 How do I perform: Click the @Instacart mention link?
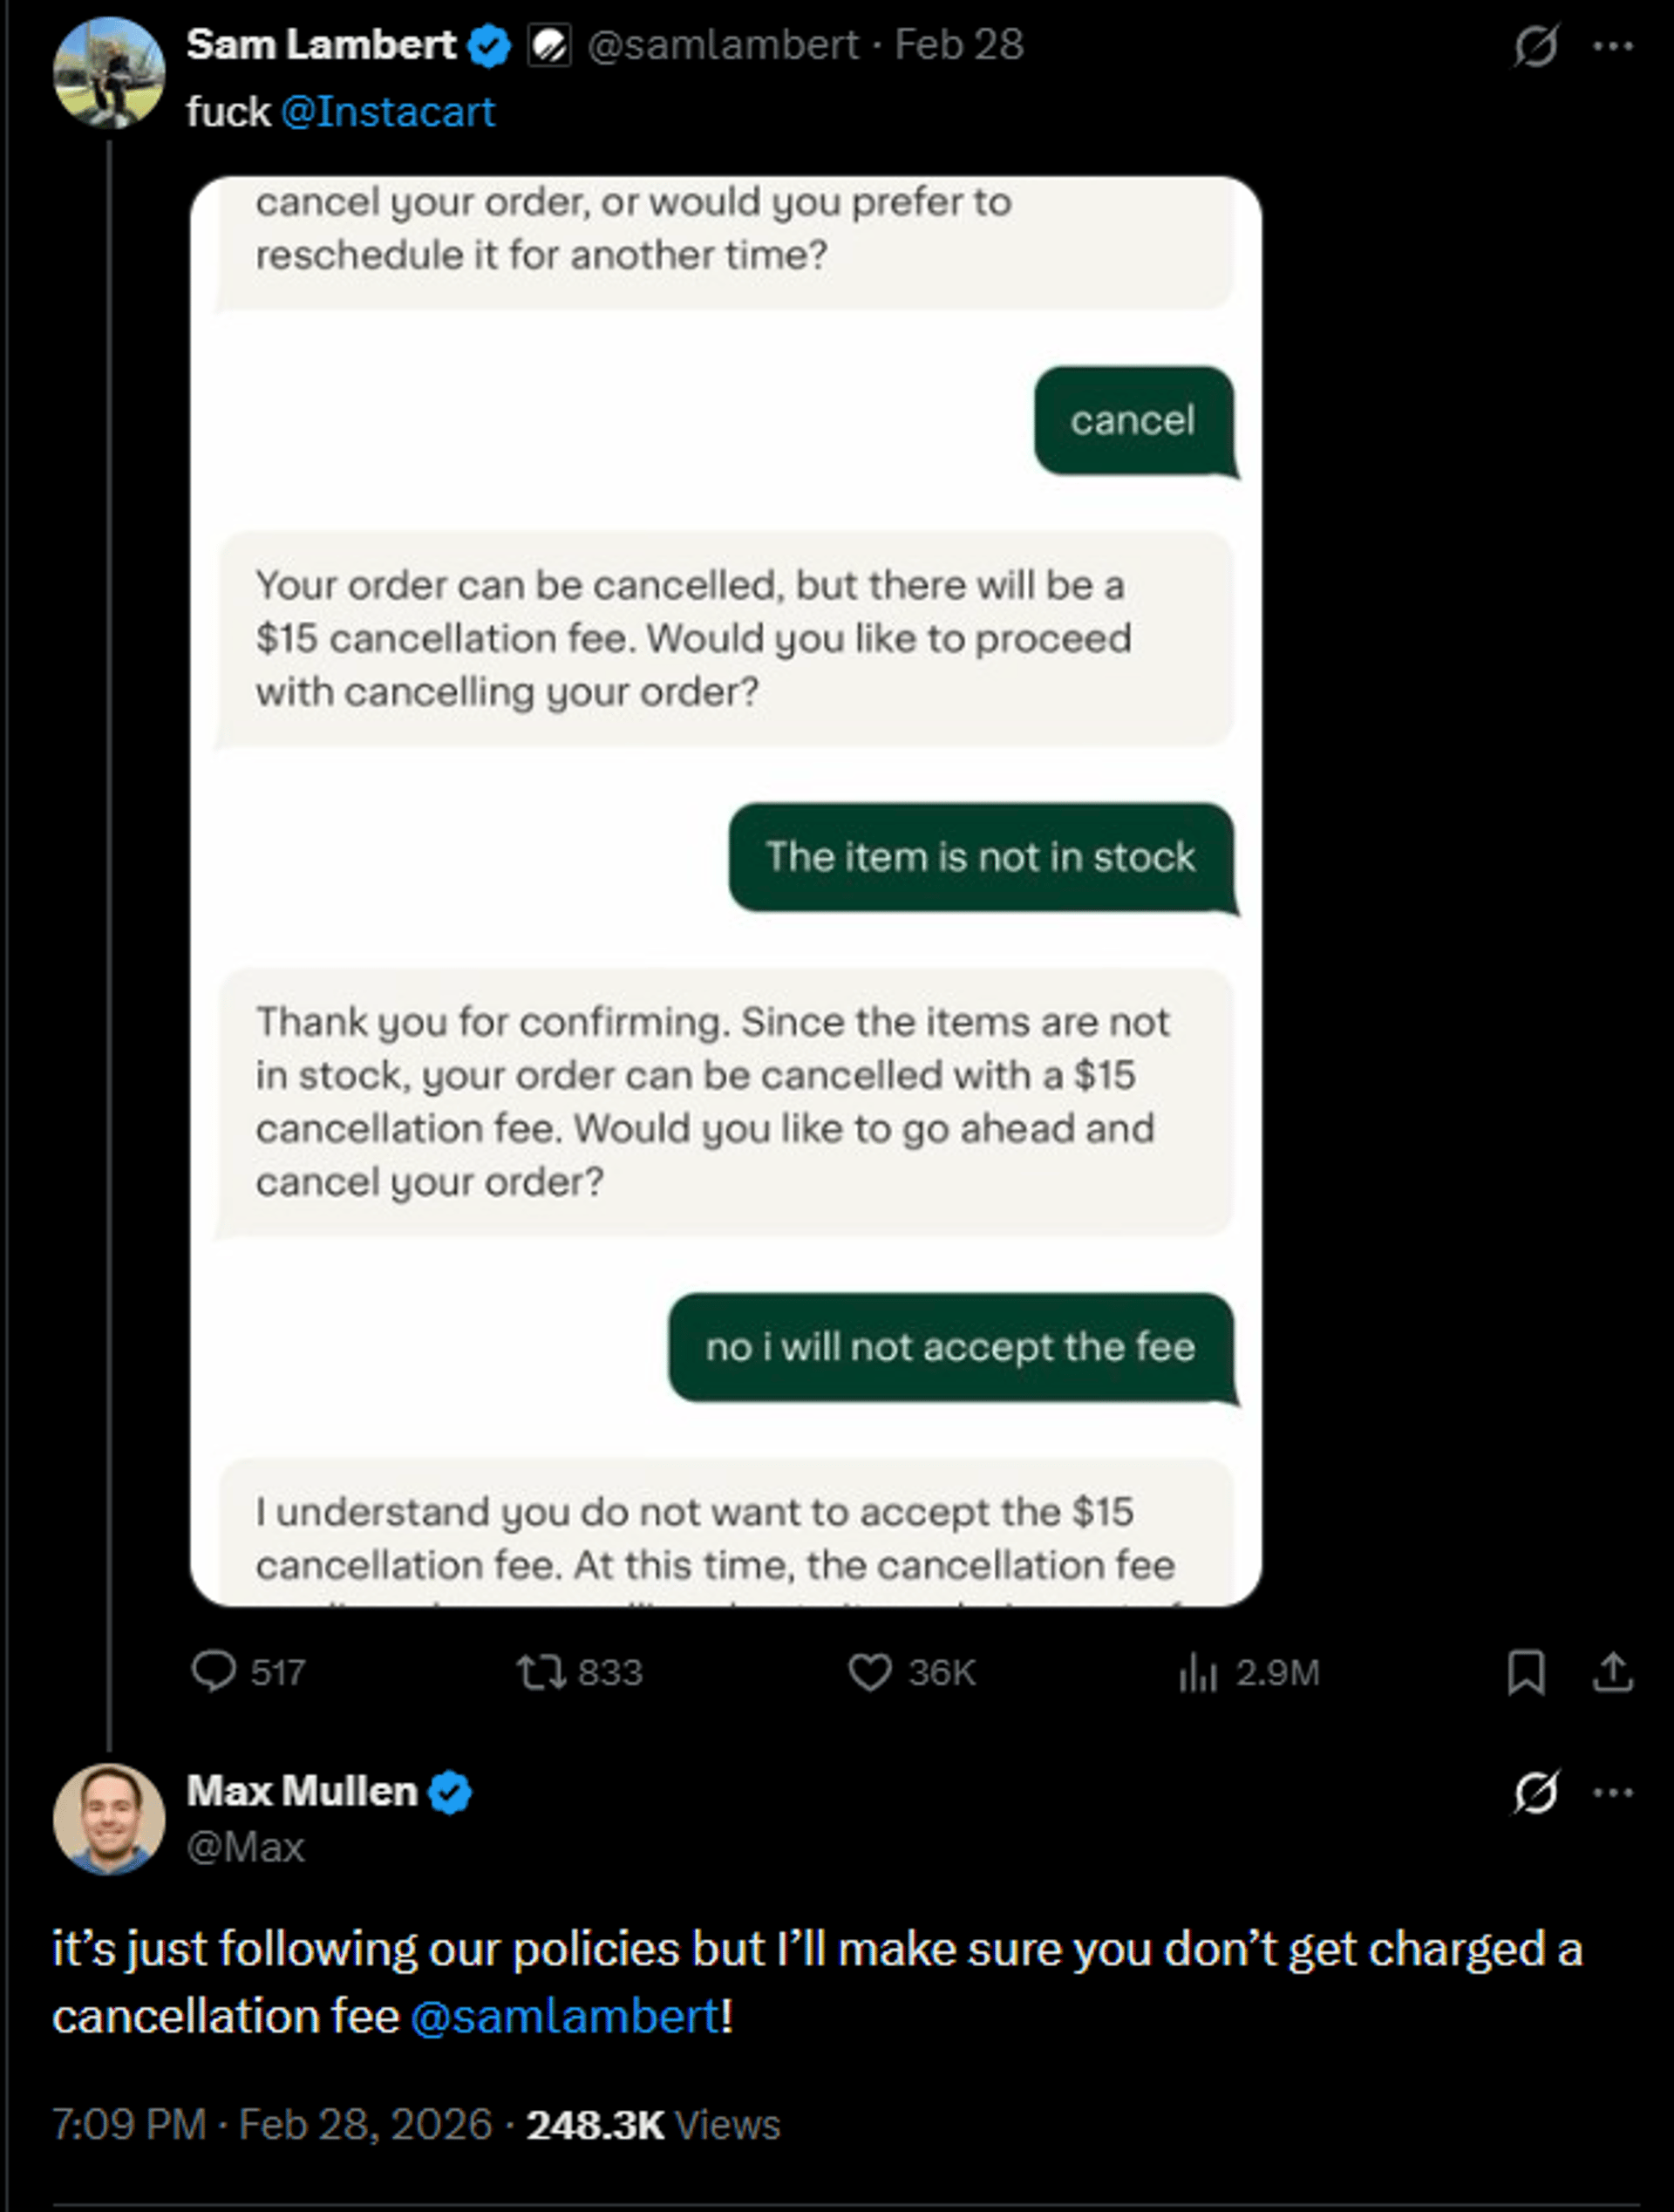(388, 111)
